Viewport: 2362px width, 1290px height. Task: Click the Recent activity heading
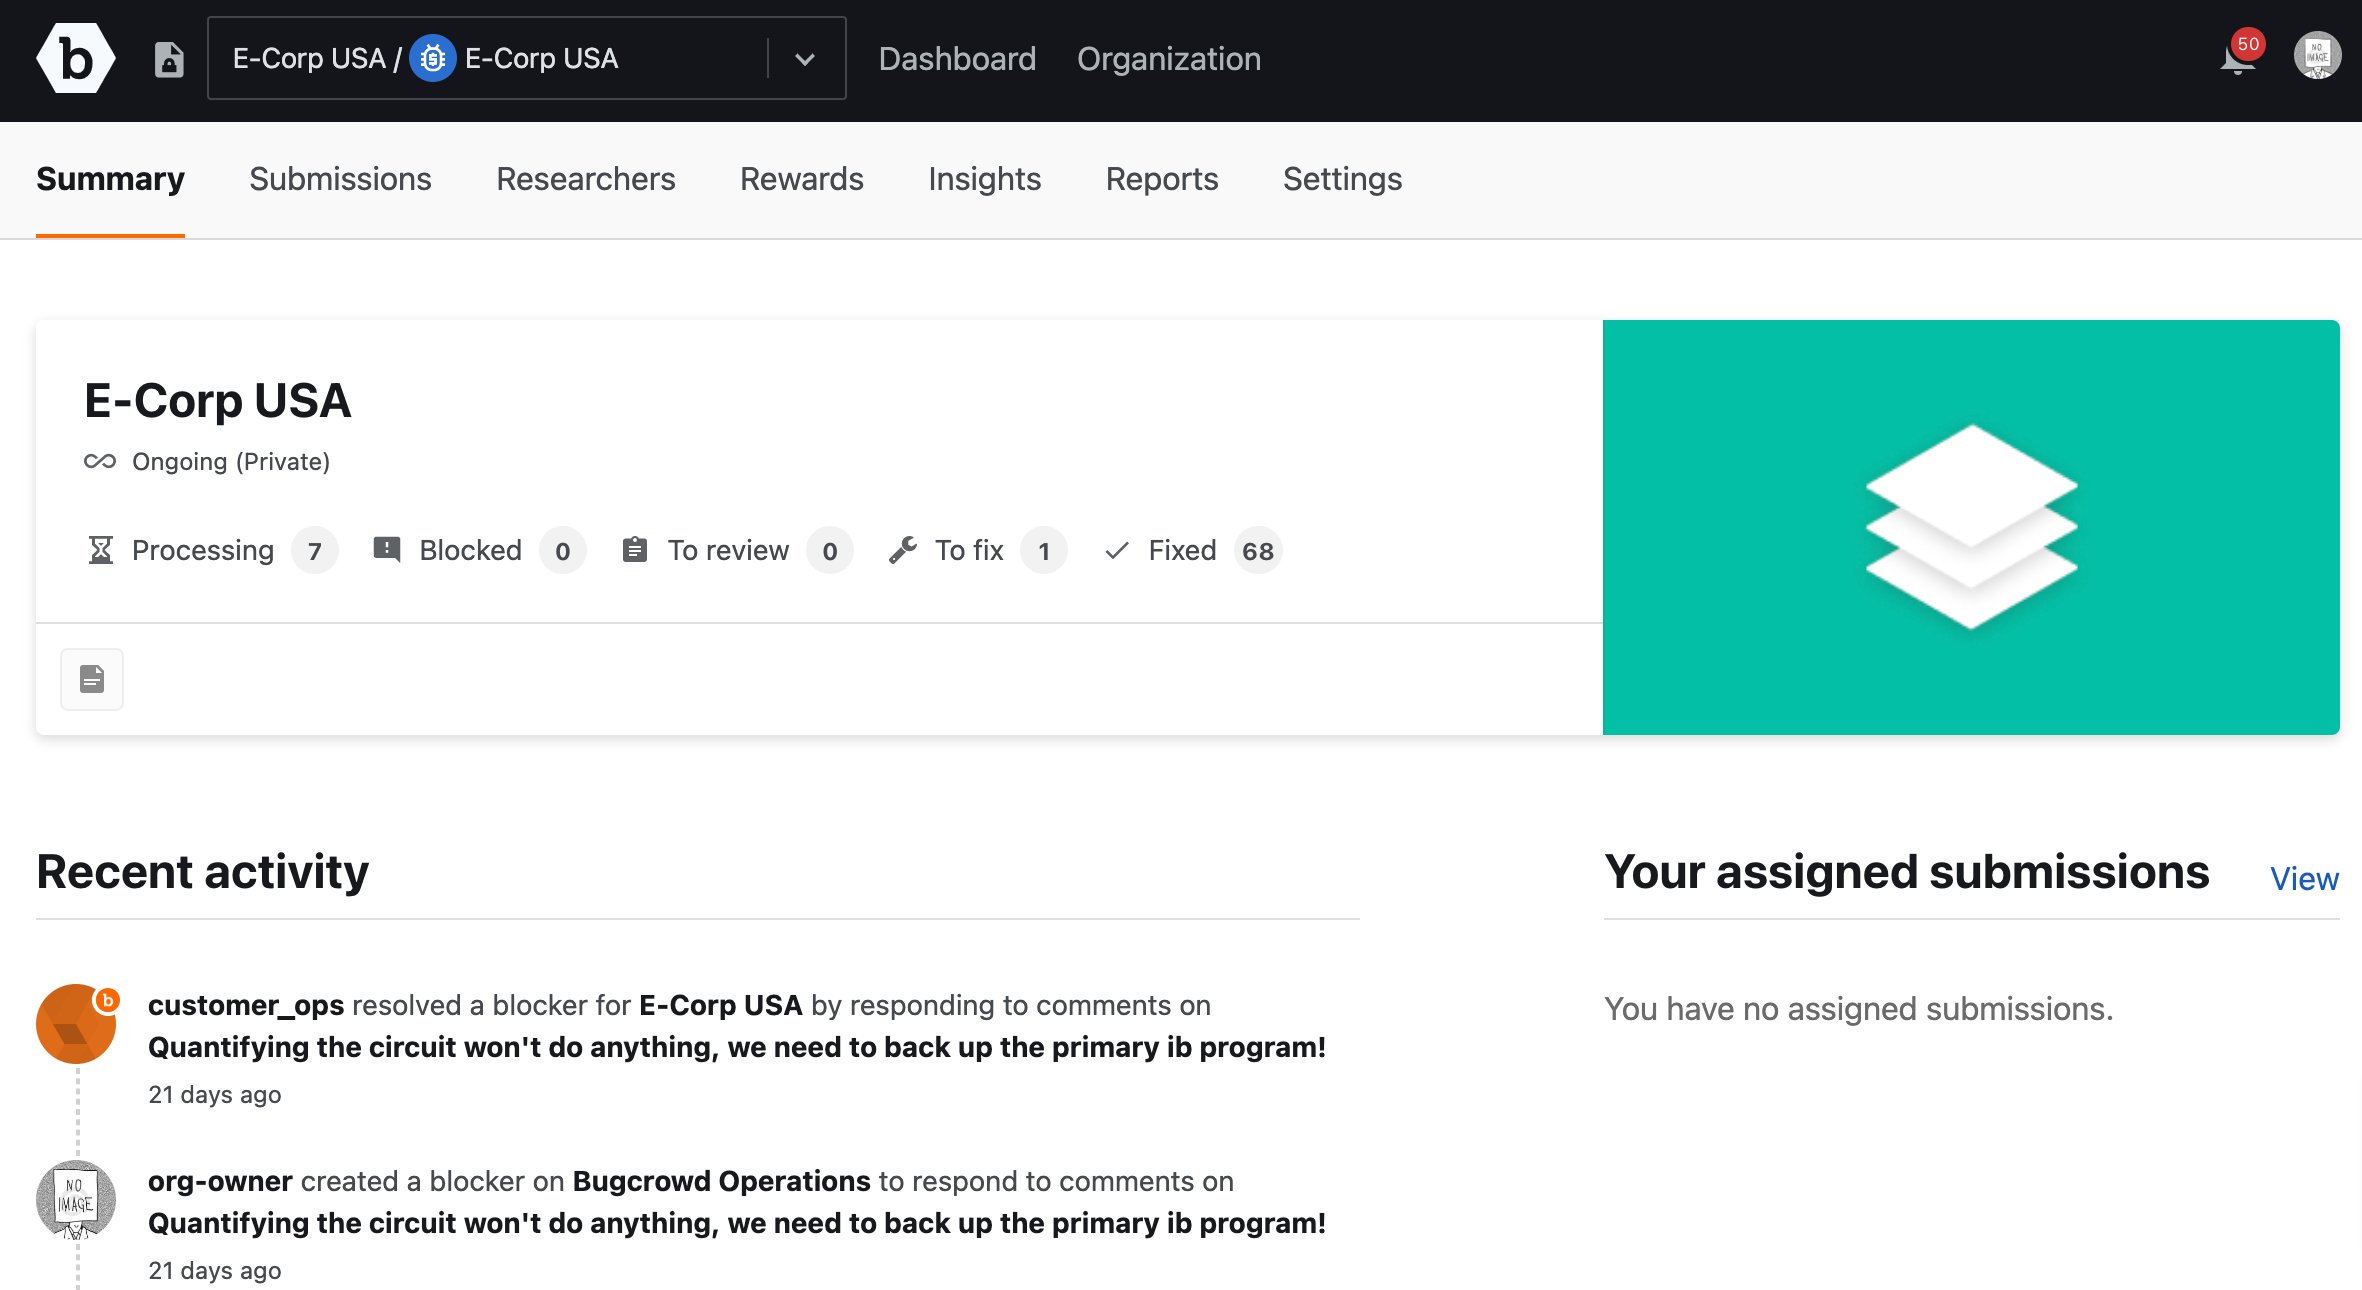pos(203,871)
